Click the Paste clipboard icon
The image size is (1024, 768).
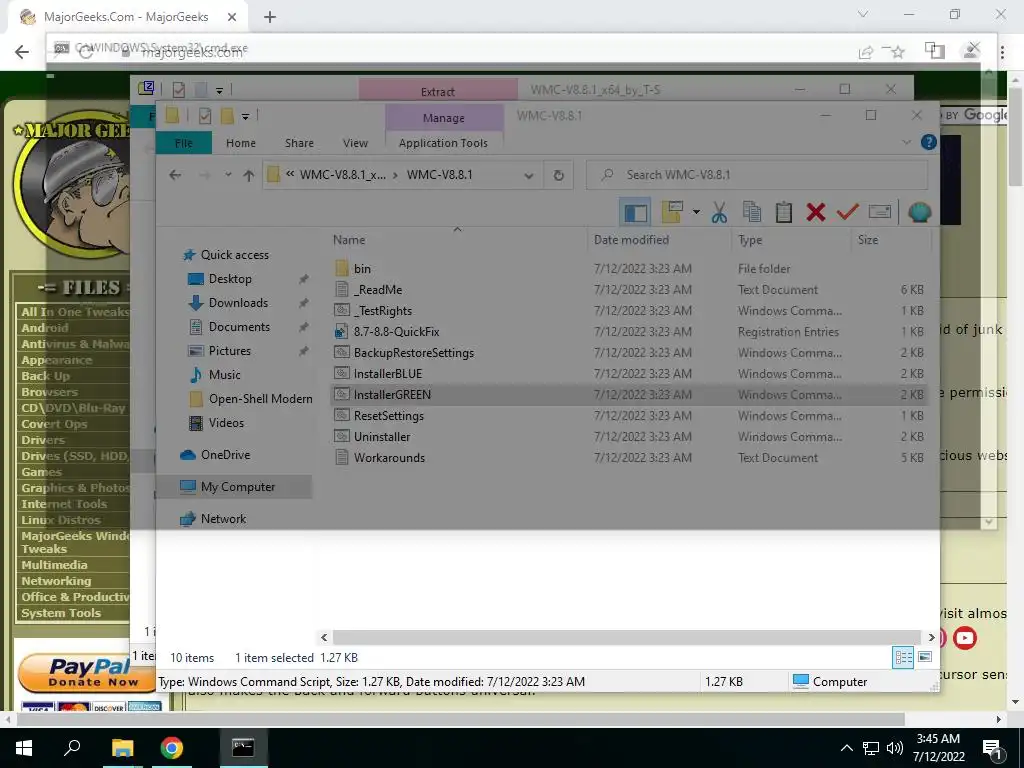pos(784,212)
